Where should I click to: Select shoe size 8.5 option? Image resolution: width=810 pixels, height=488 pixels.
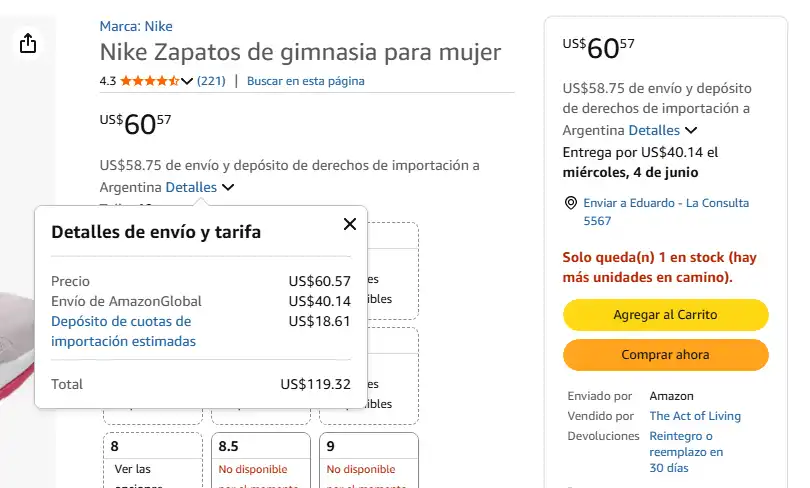[261, 460]
